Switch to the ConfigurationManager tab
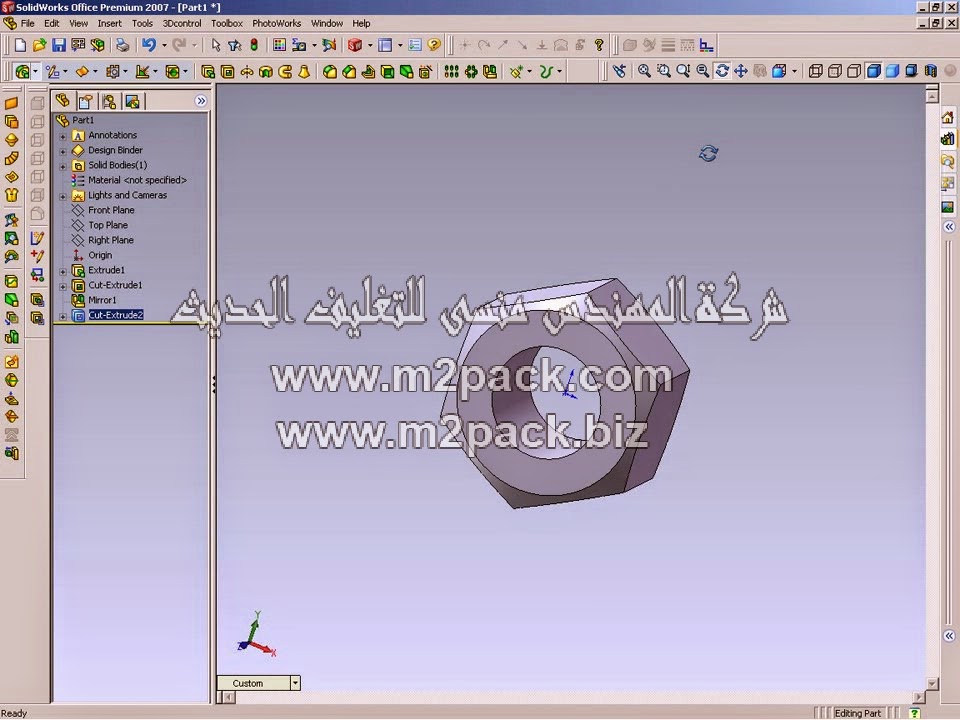 pyautogui.click(x=109, y=101)
